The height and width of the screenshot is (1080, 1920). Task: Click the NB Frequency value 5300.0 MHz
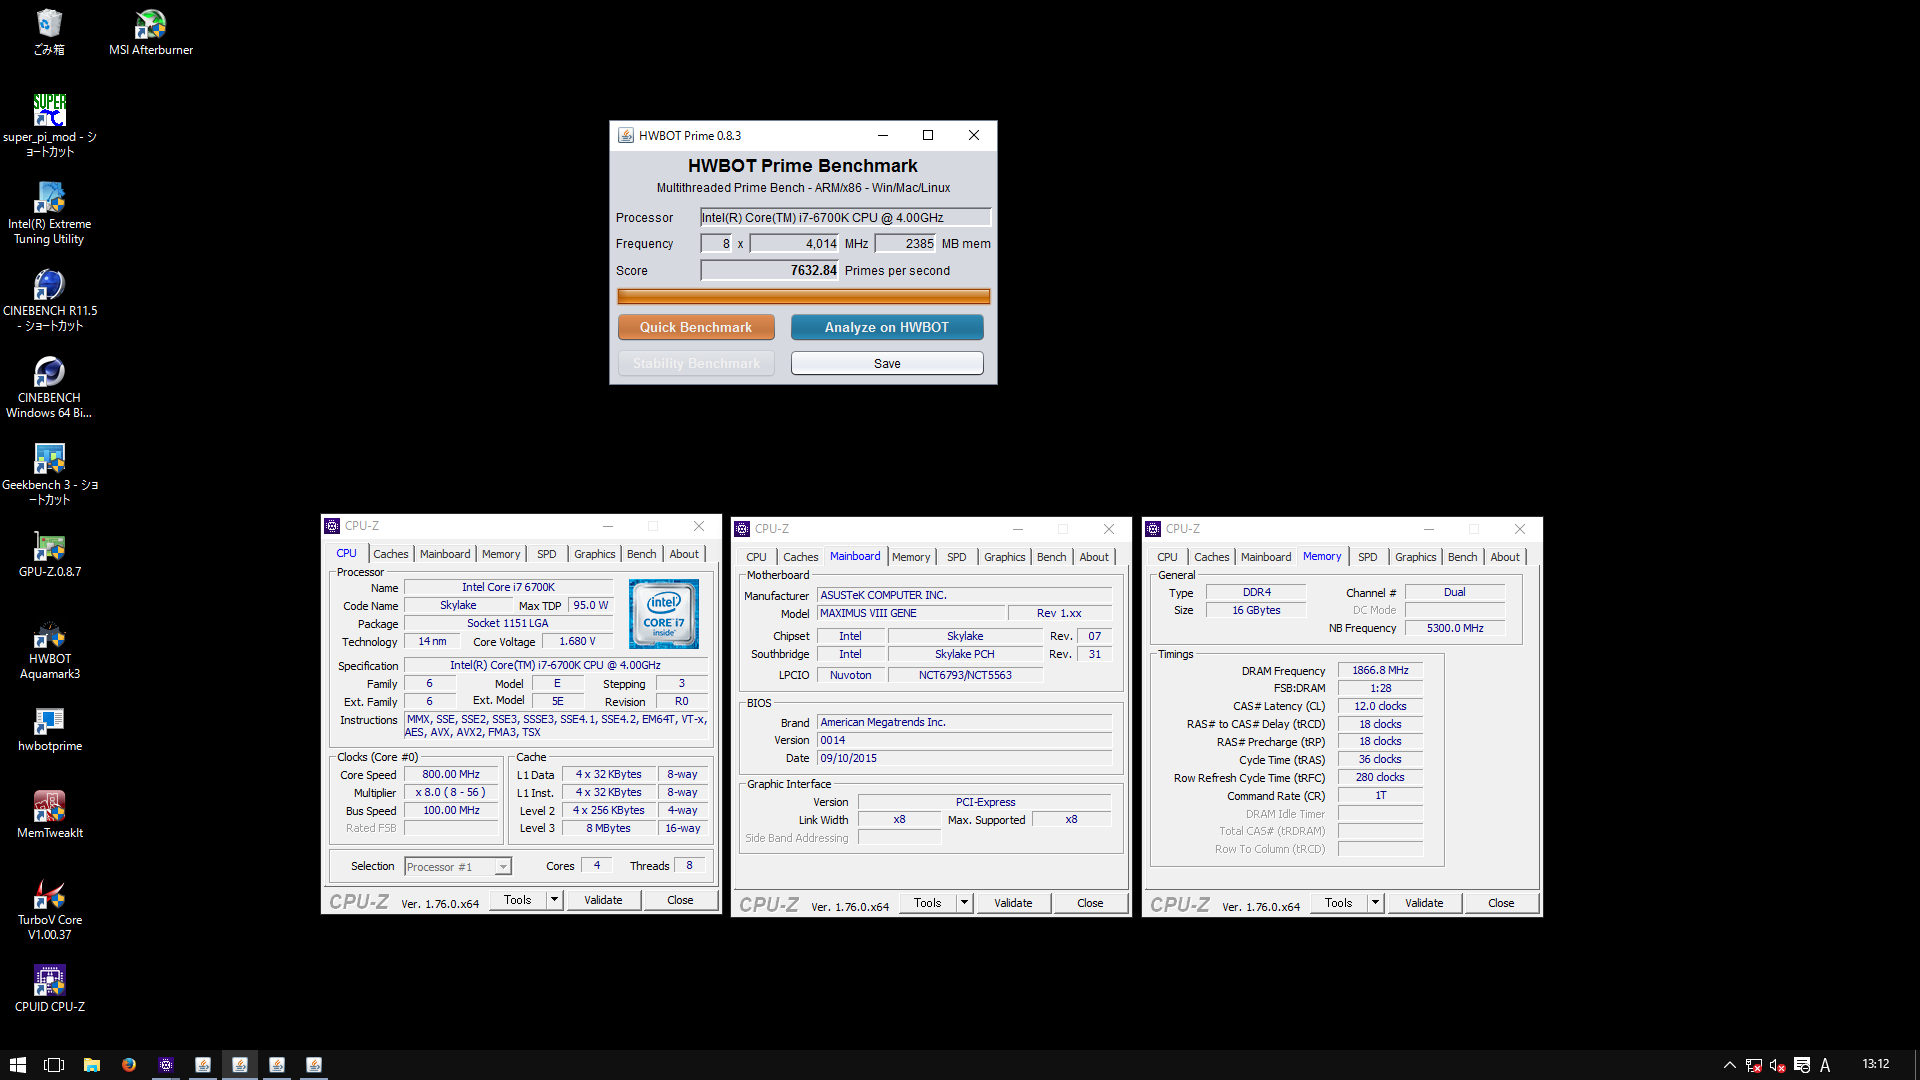pos(1455,628)
